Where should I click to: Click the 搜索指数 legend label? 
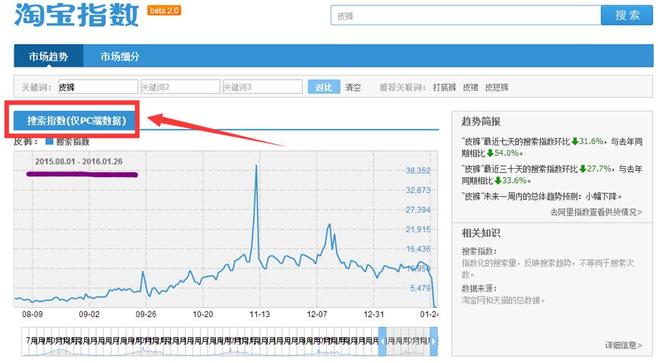pos(73,141)
